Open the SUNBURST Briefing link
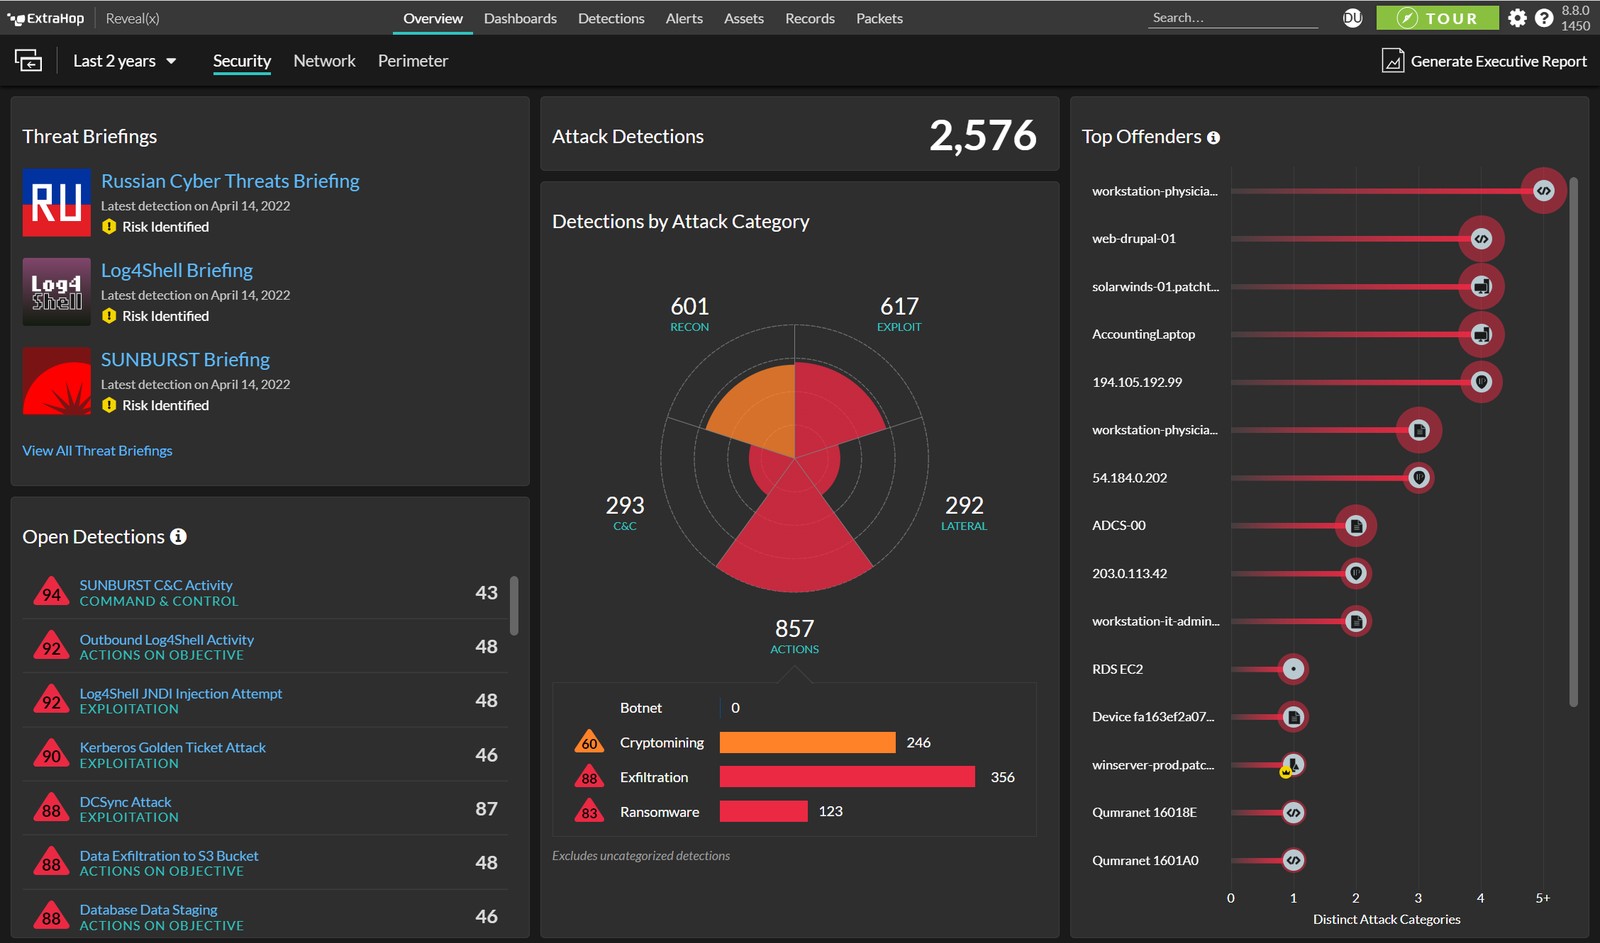This screenshot has height=943, width=1600. click(x=185, y=359)
